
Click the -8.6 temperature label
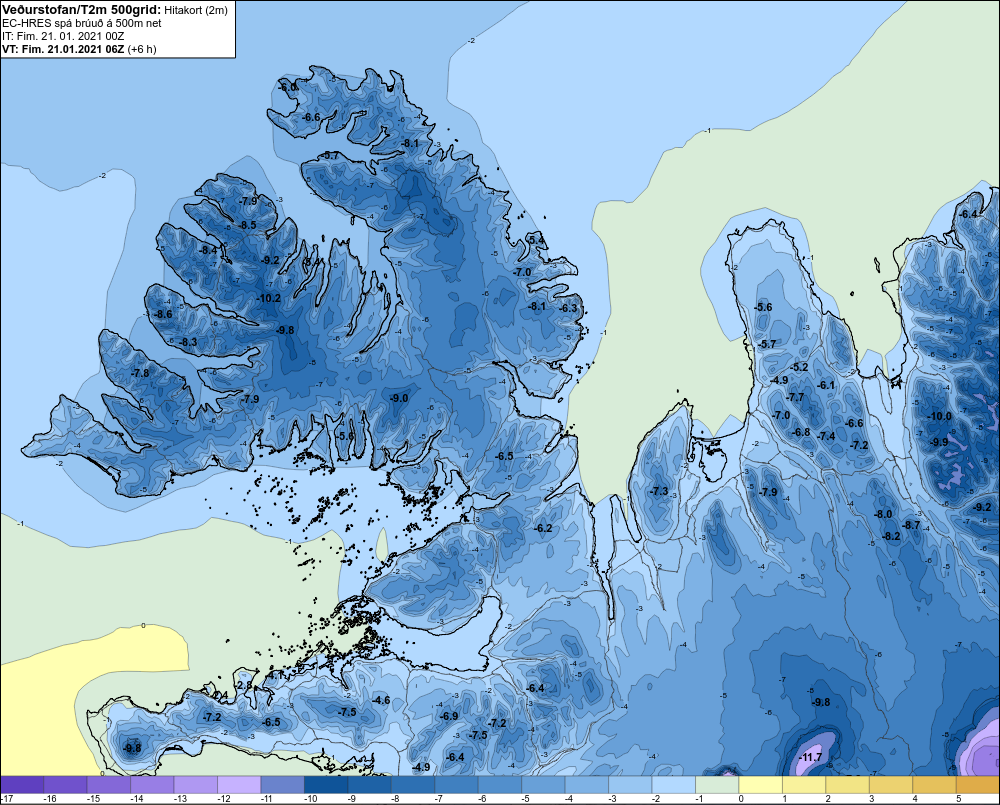164,314
